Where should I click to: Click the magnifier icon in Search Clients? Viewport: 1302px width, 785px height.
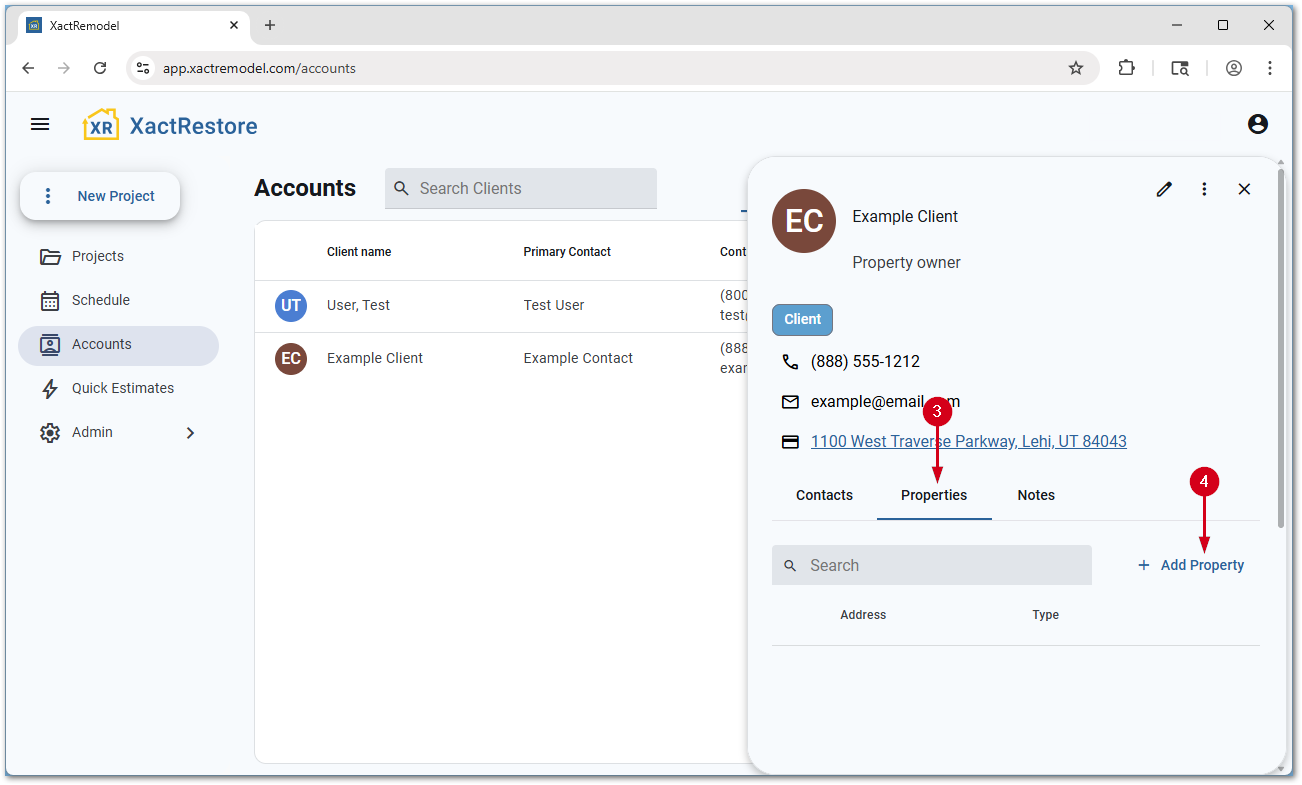[401, 188]
